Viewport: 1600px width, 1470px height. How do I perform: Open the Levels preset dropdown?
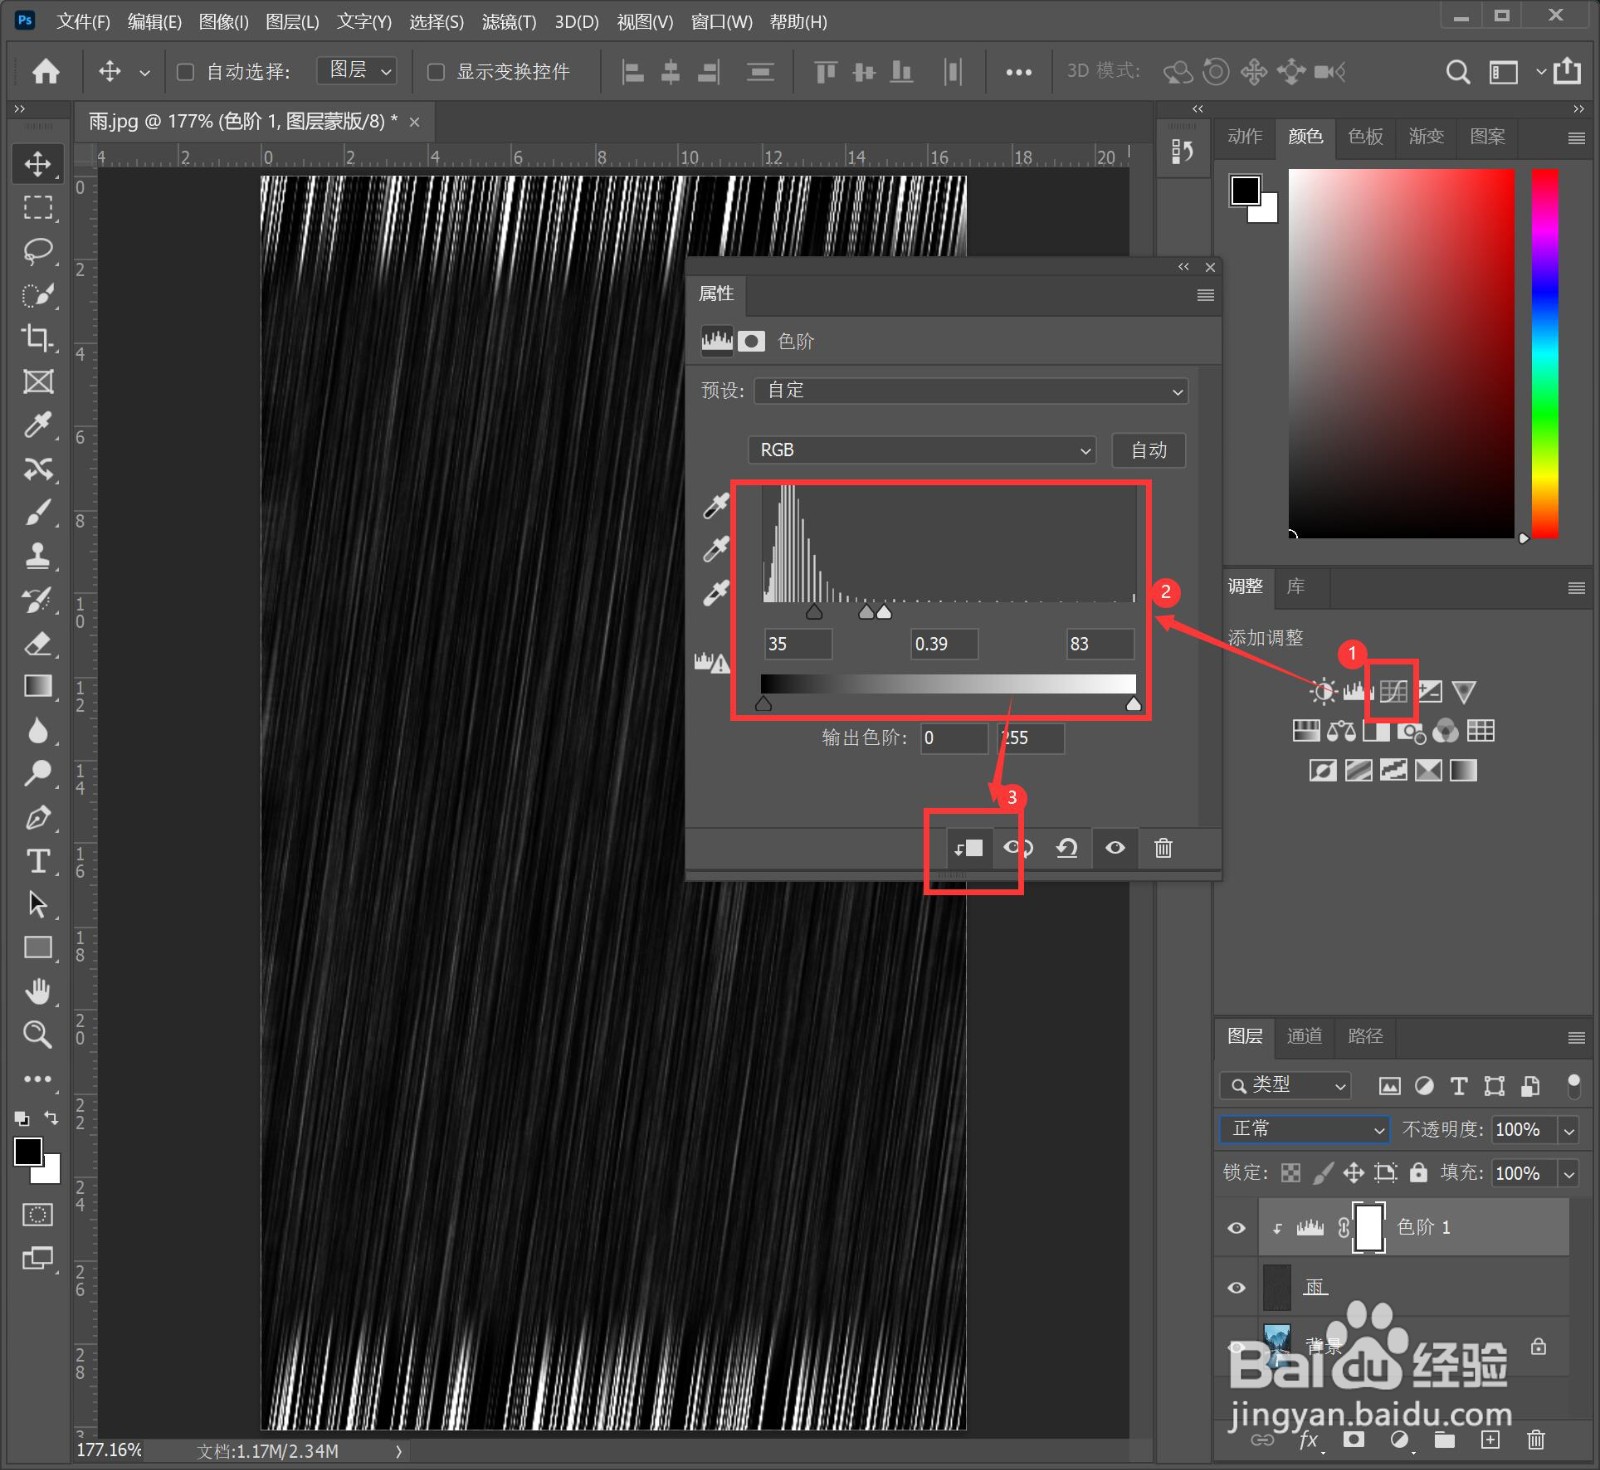(972, 391)
